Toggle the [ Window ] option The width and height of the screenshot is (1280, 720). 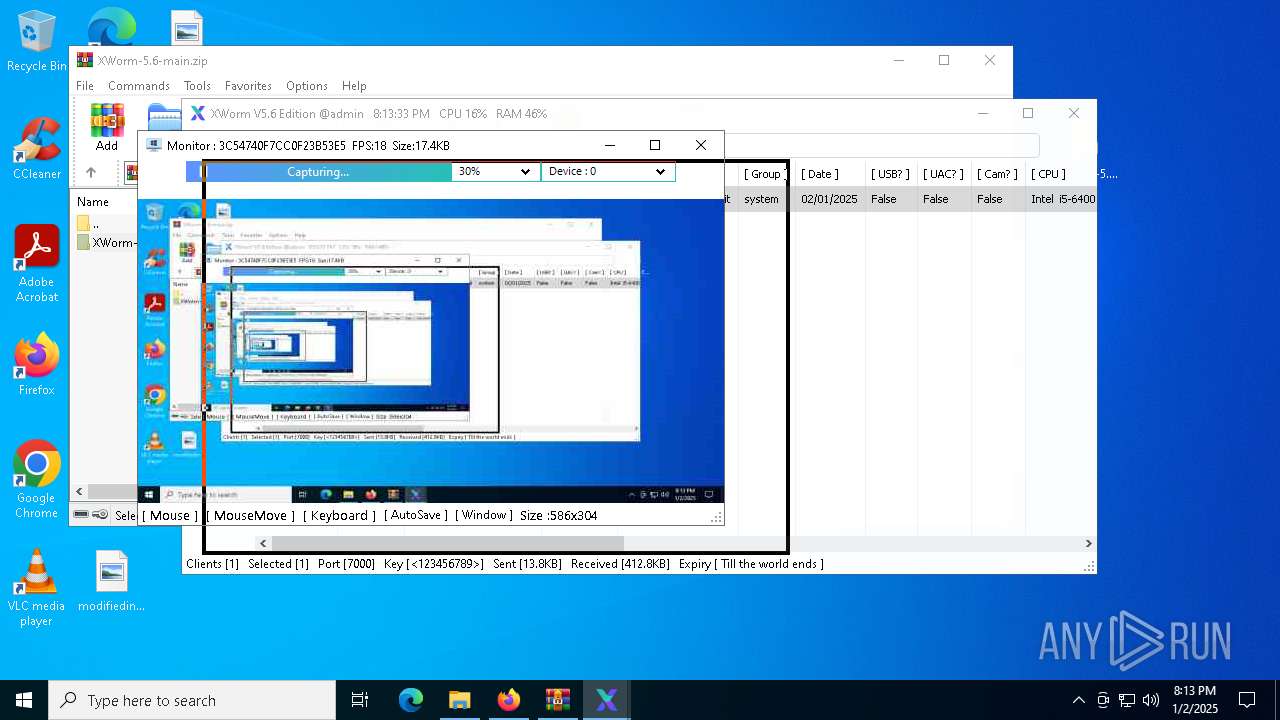point(483,515)
